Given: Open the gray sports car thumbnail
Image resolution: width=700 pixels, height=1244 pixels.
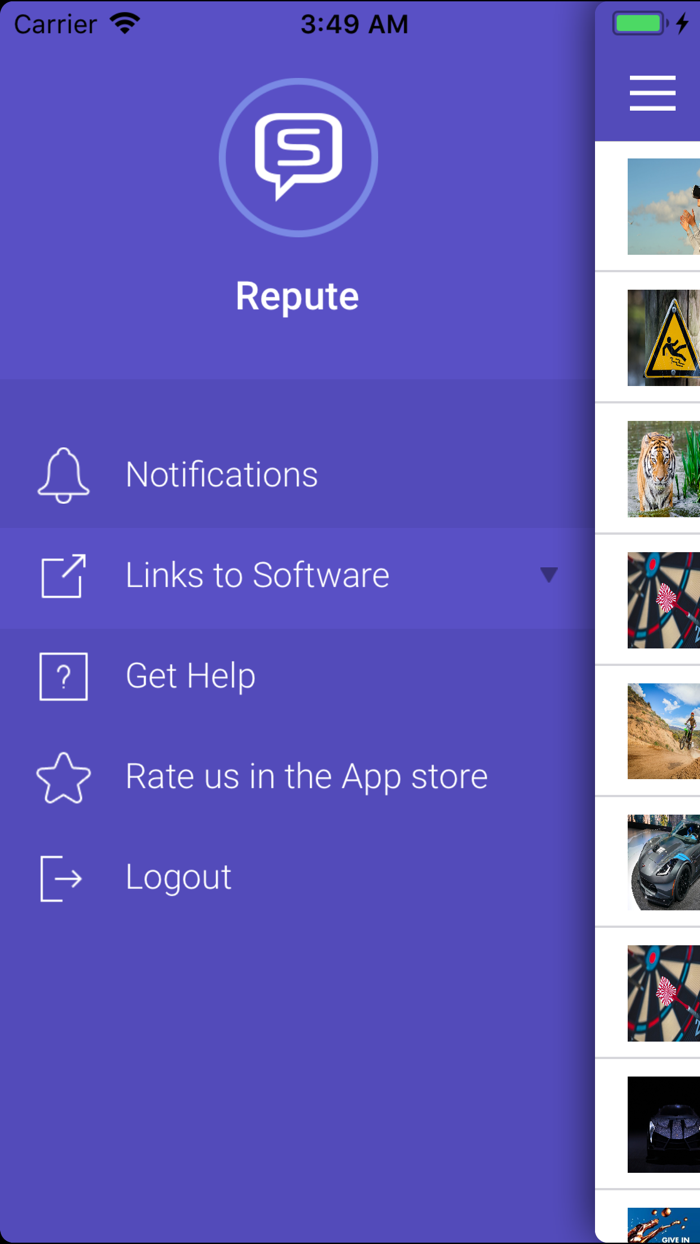Looking at the screenshot, I should (x=664, y=862).
